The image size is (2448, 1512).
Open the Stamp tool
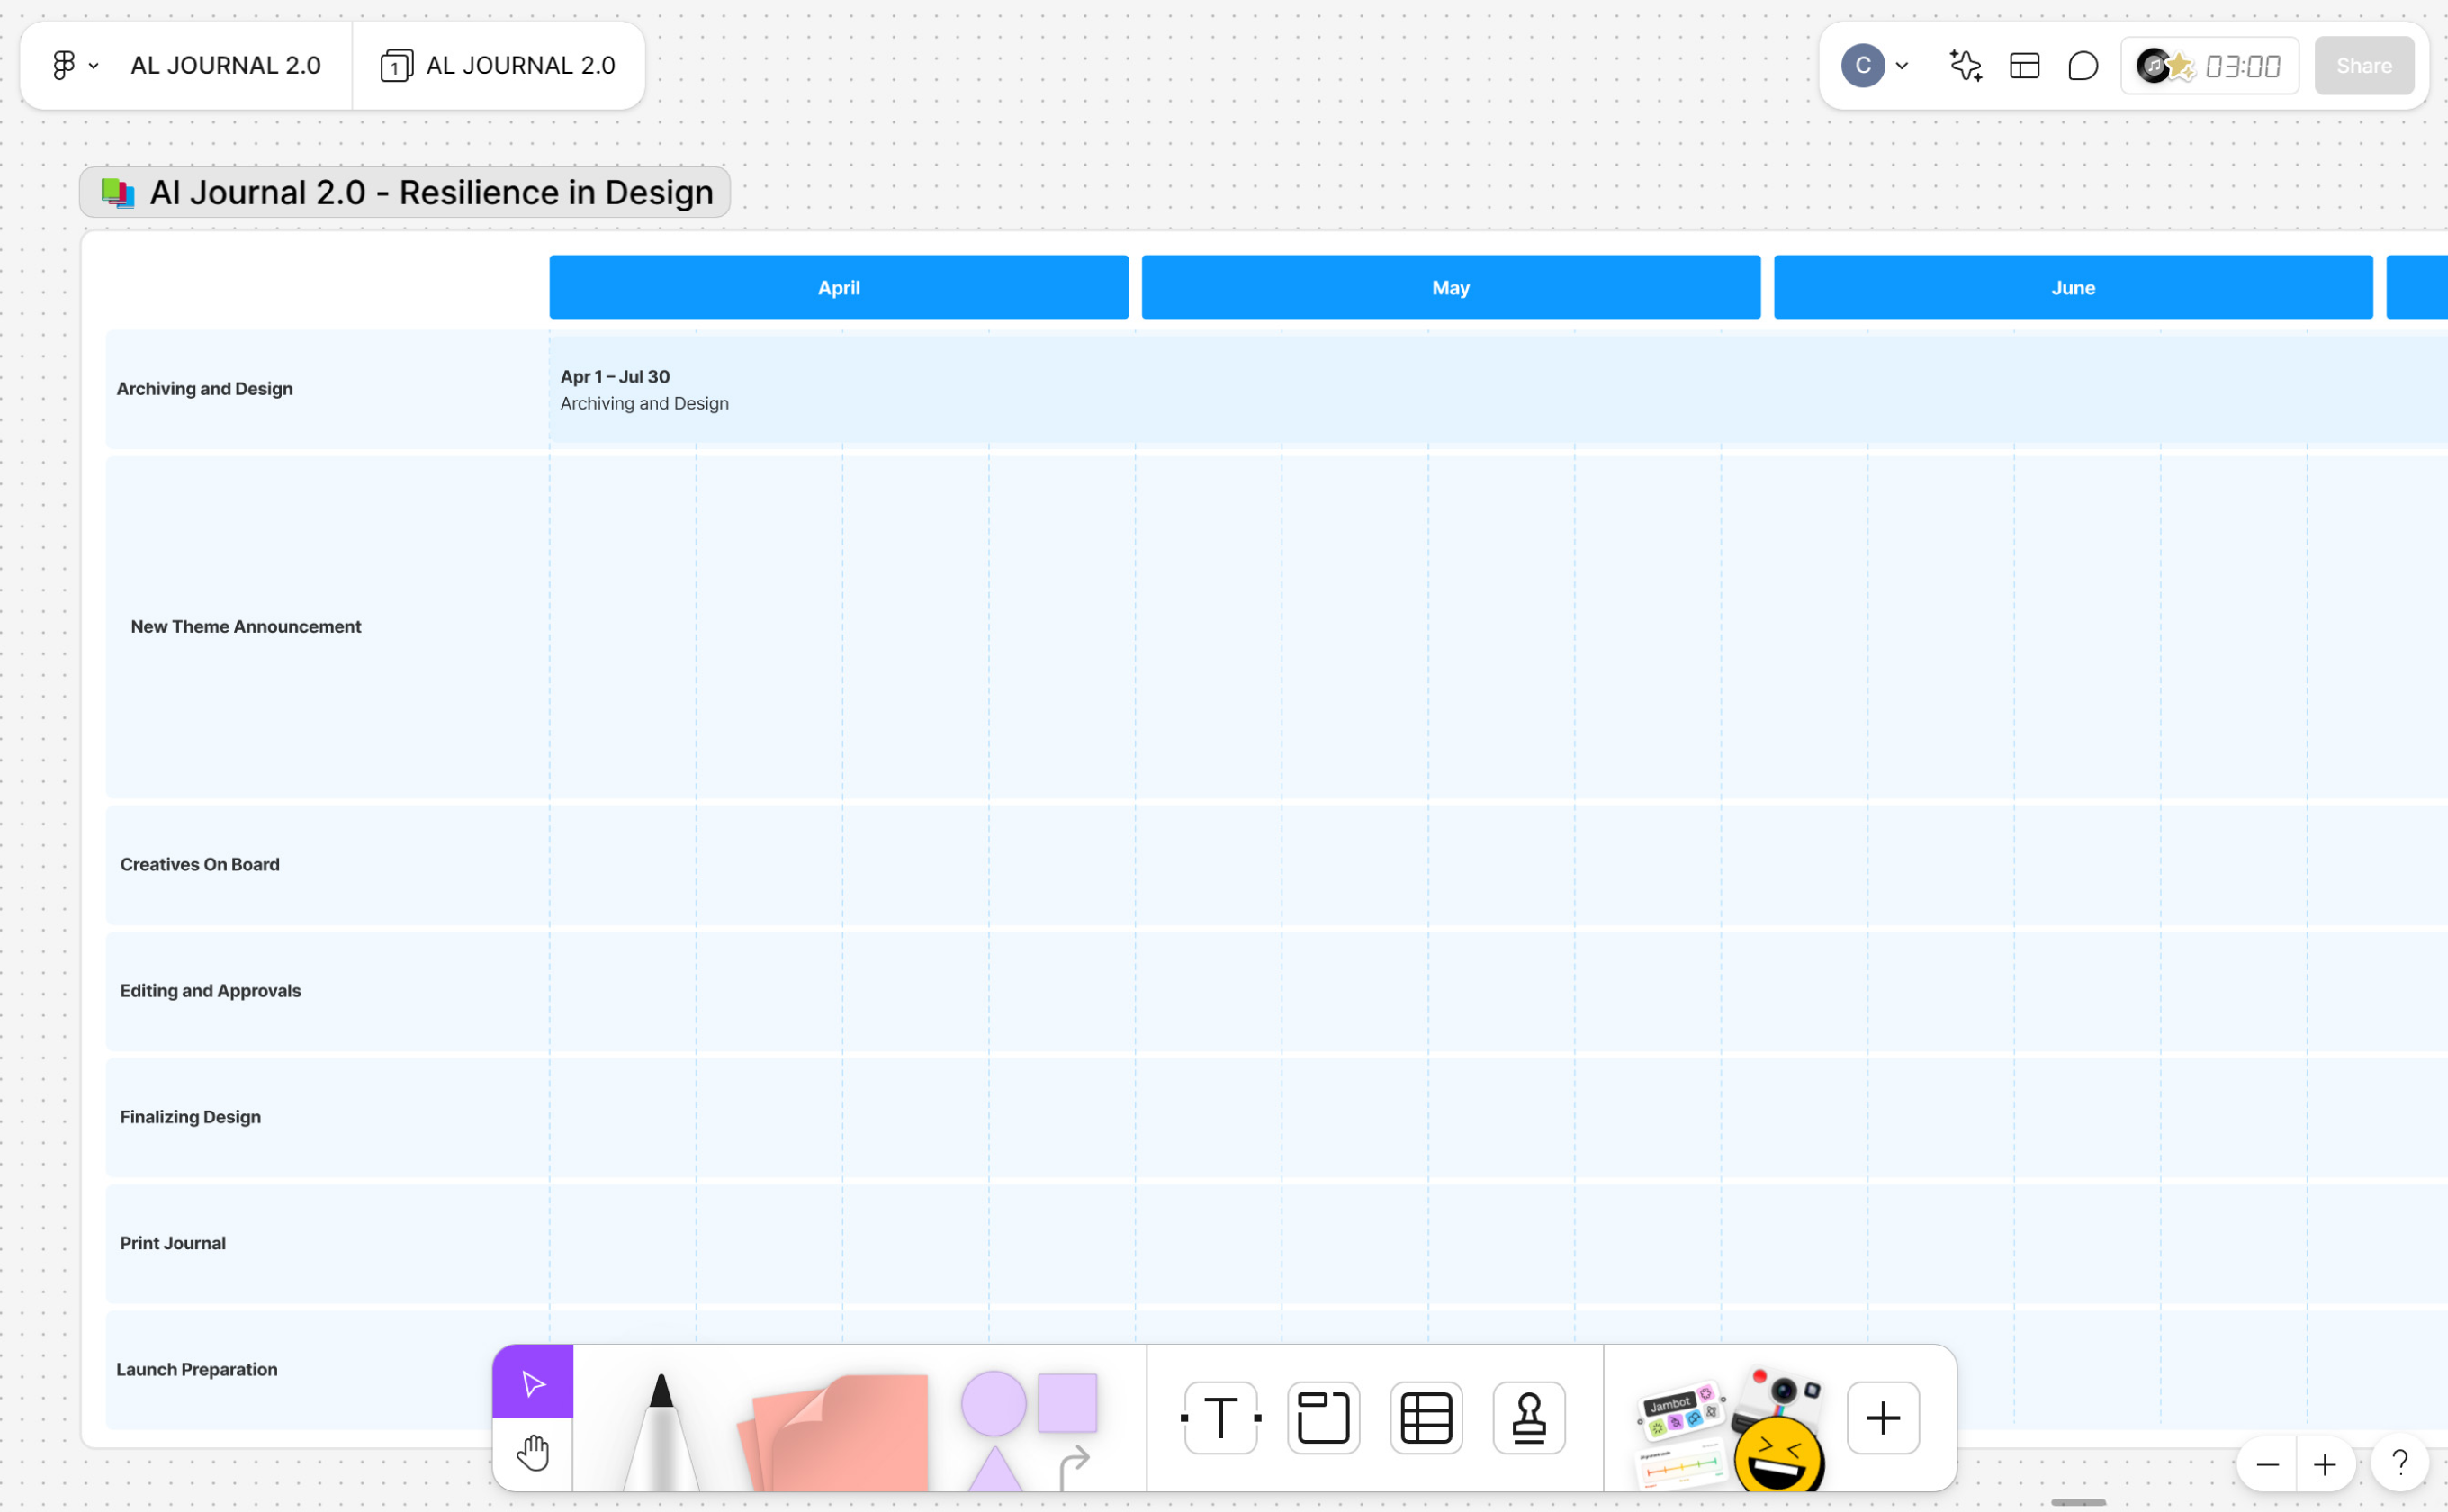tap(1529, 1417)
